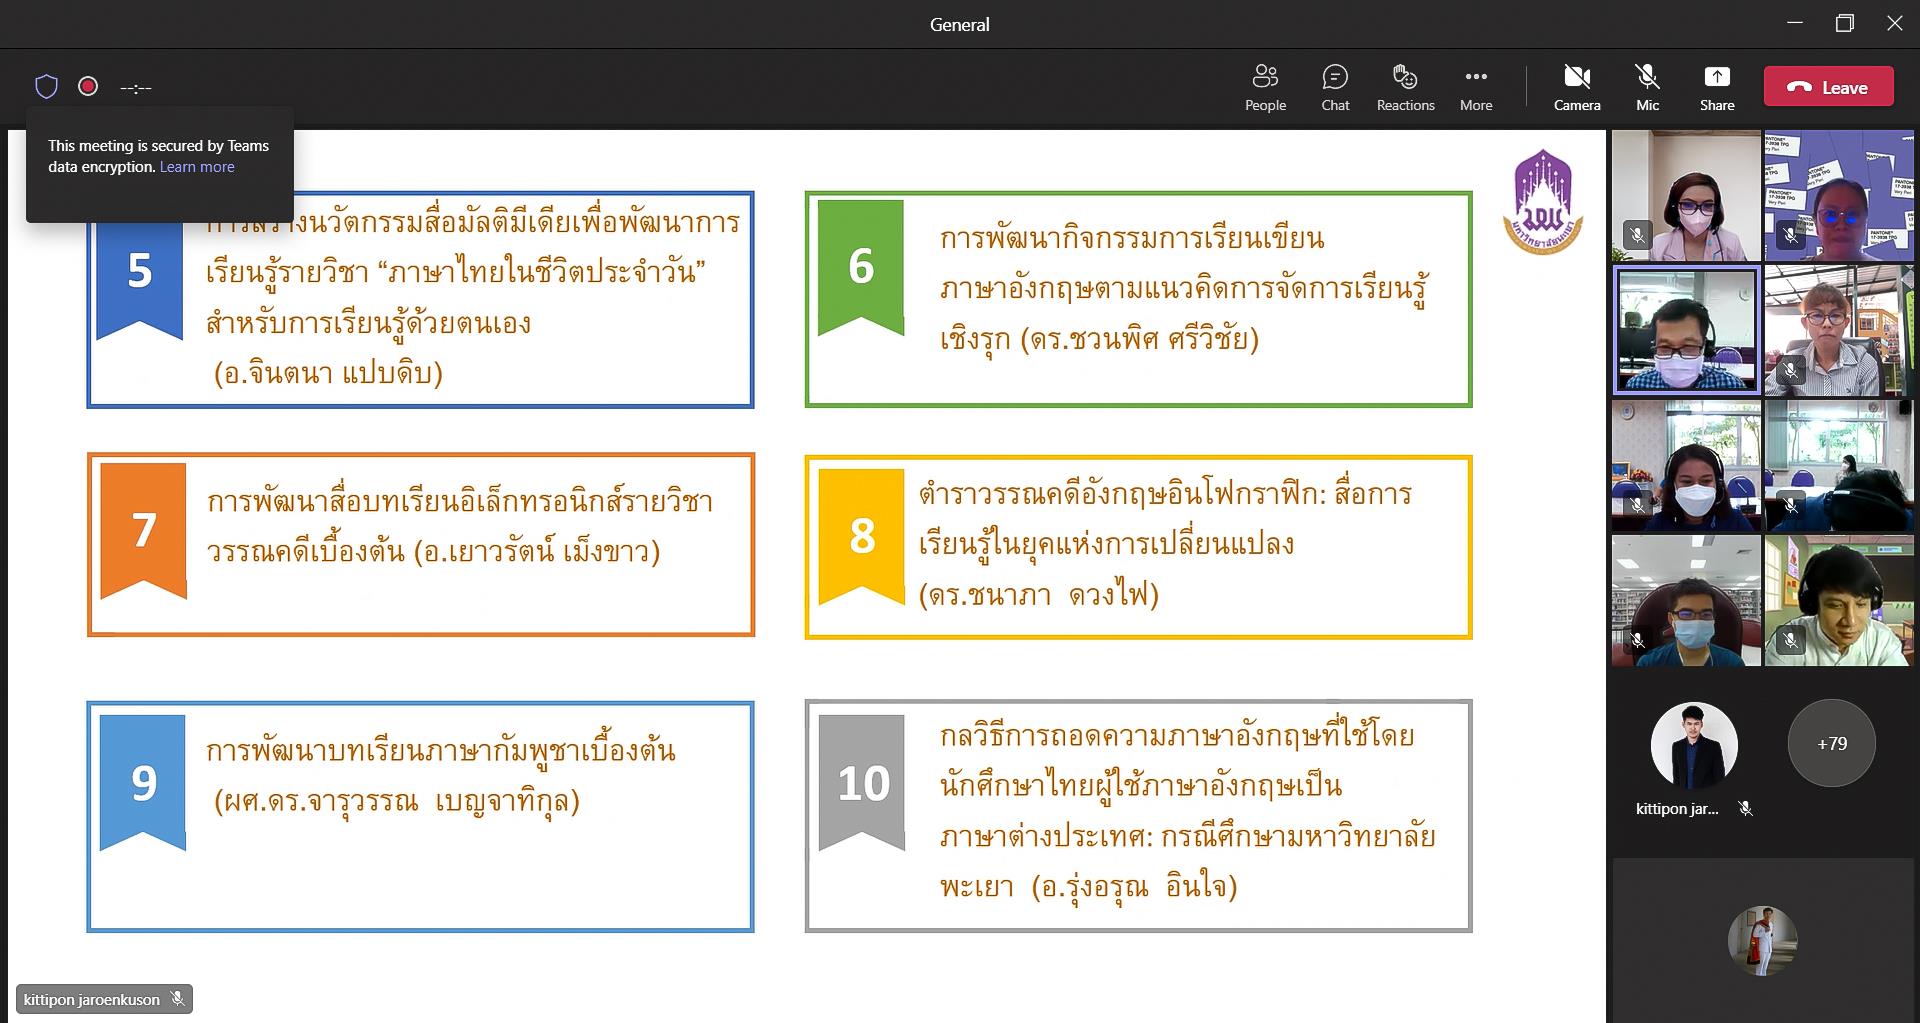The width and height of the screenshot is (1920, 1023).
Task: Toggle the Camera on
Action: pyautogui.click(x=1577, y=87)
